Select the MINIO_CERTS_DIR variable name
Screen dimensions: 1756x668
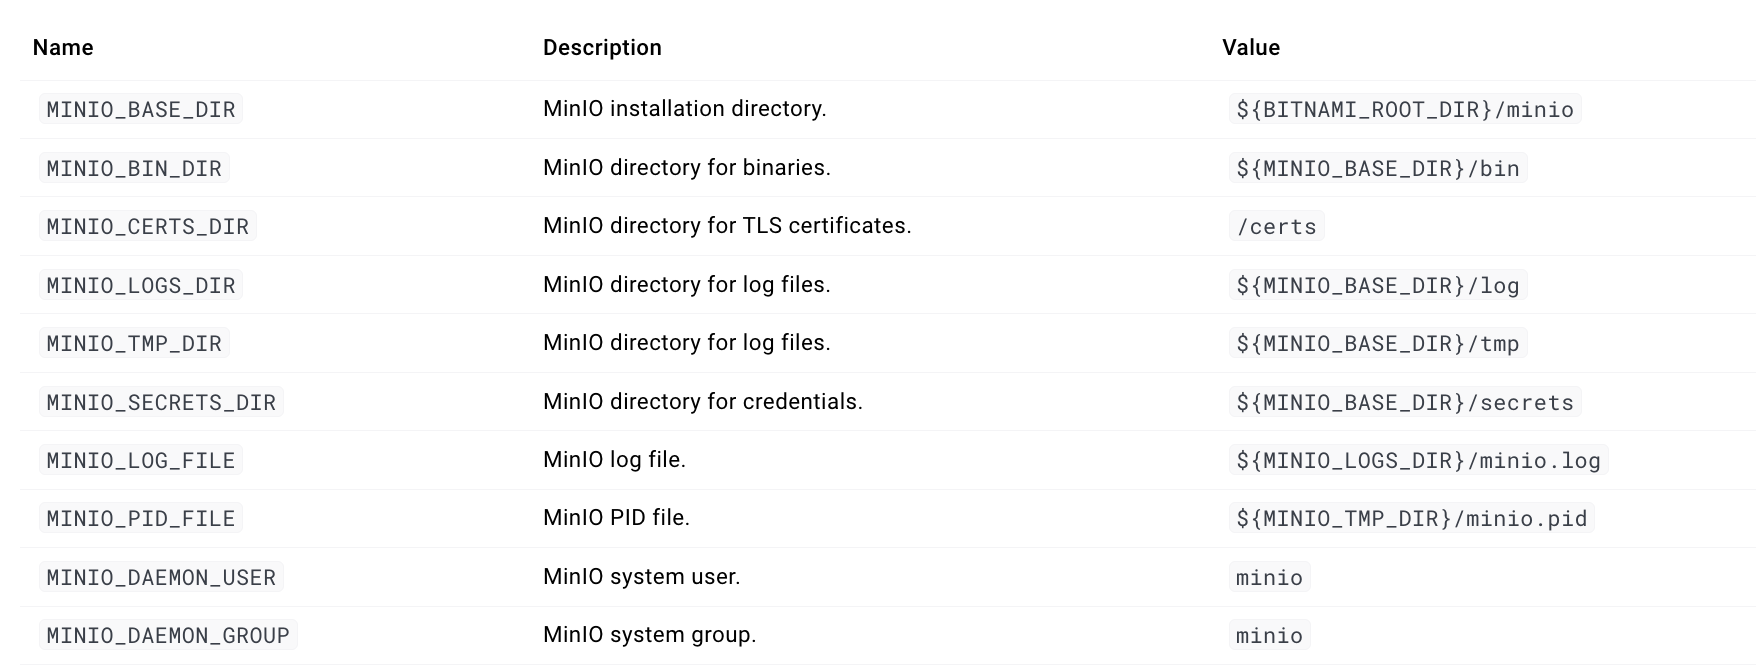point(148,227)
